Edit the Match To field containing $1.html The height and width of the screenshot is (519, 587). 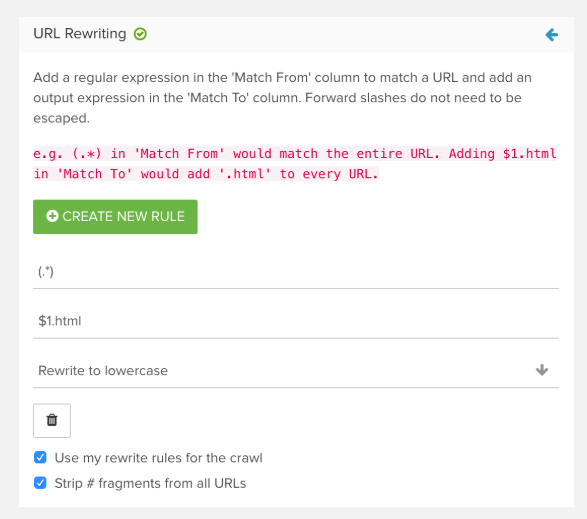click(x=296, y=321)
